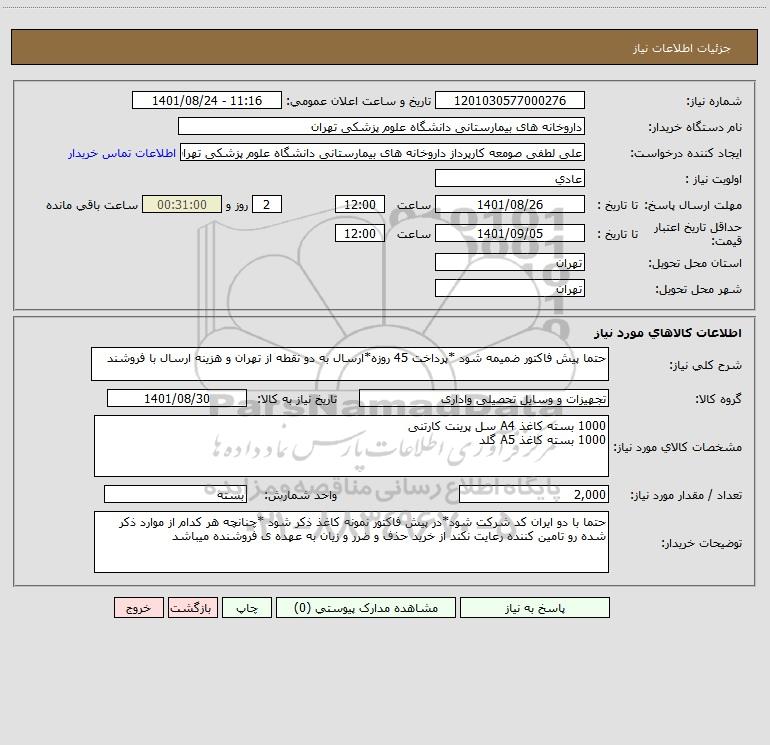Click the 'اطلاعات کالاهای مورد نیاز' section heading
The height and width of the screenshot is (745, 770).
point(667,333)
